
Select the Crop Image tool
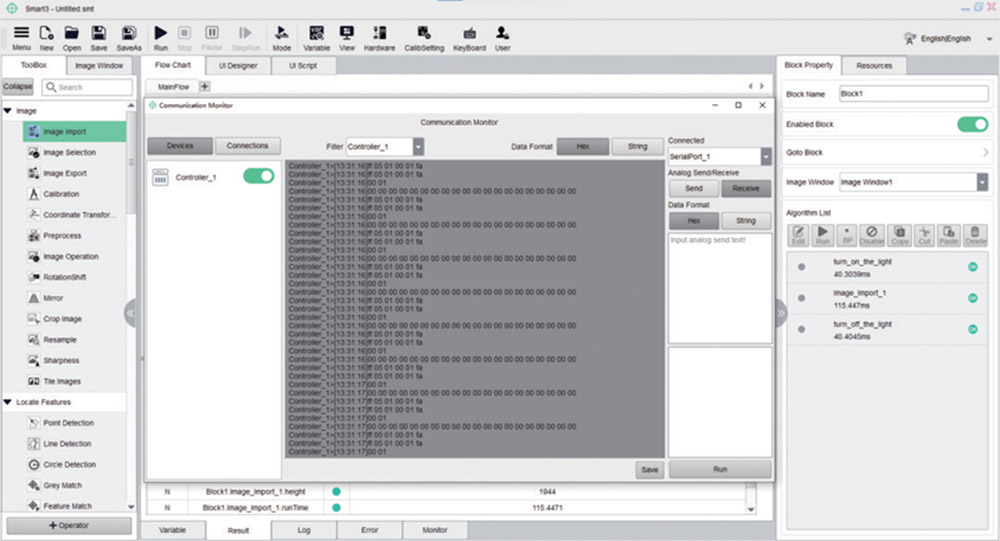coord(62,319)
